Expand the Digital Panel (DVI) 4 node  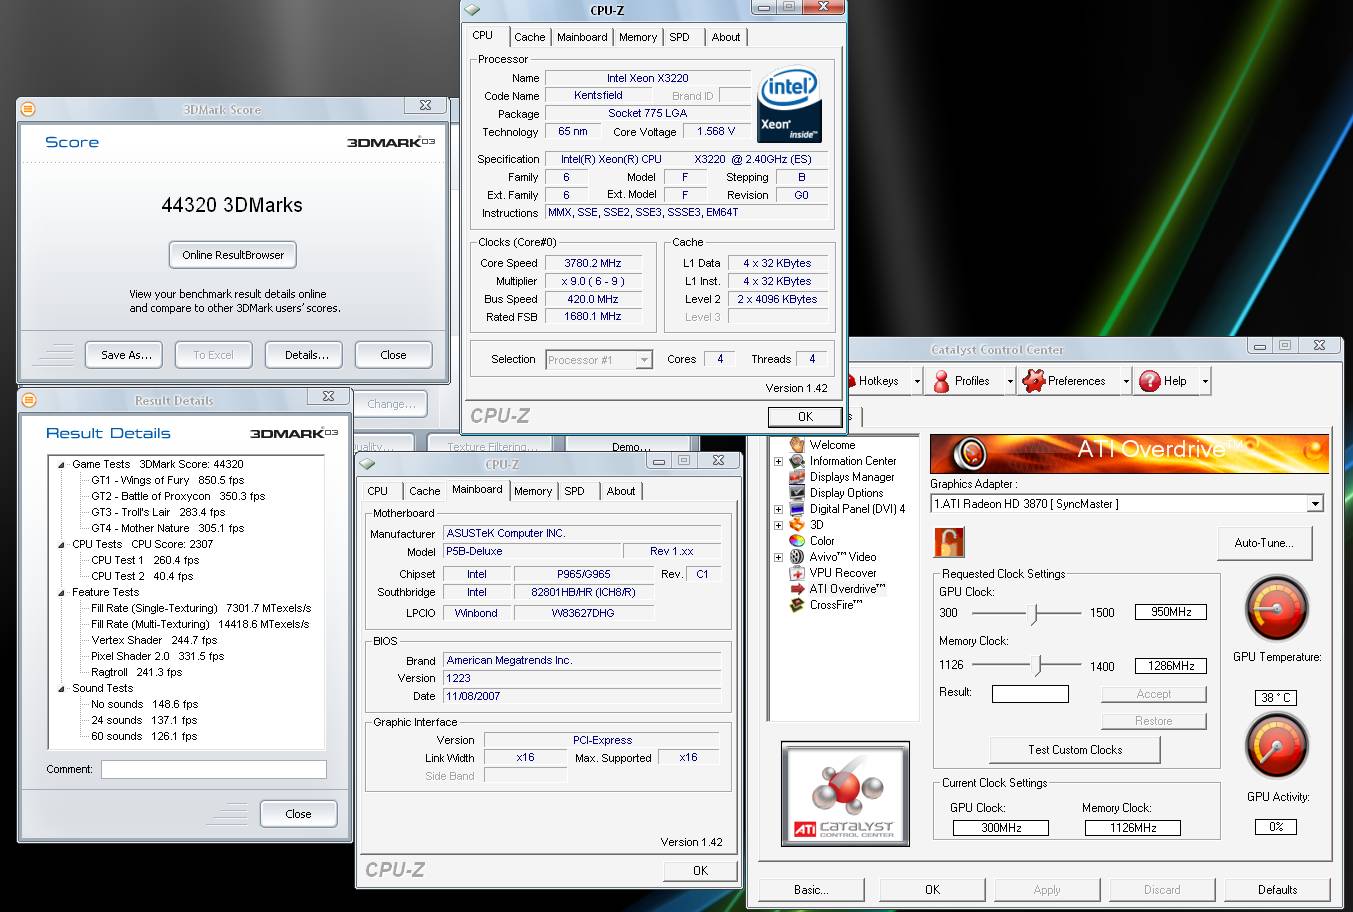[x=778, y=509]
